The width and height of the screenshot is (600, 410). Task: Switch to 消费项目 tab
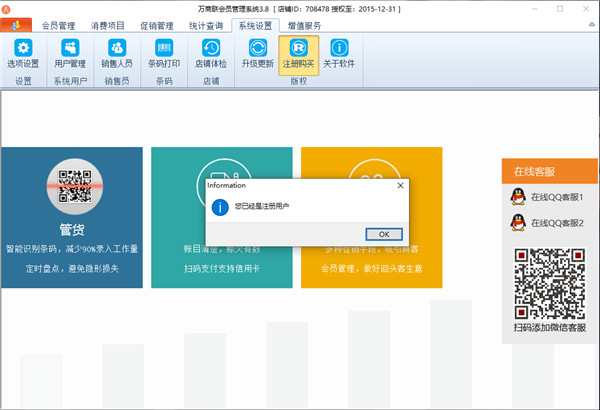(x=106, y=25)
